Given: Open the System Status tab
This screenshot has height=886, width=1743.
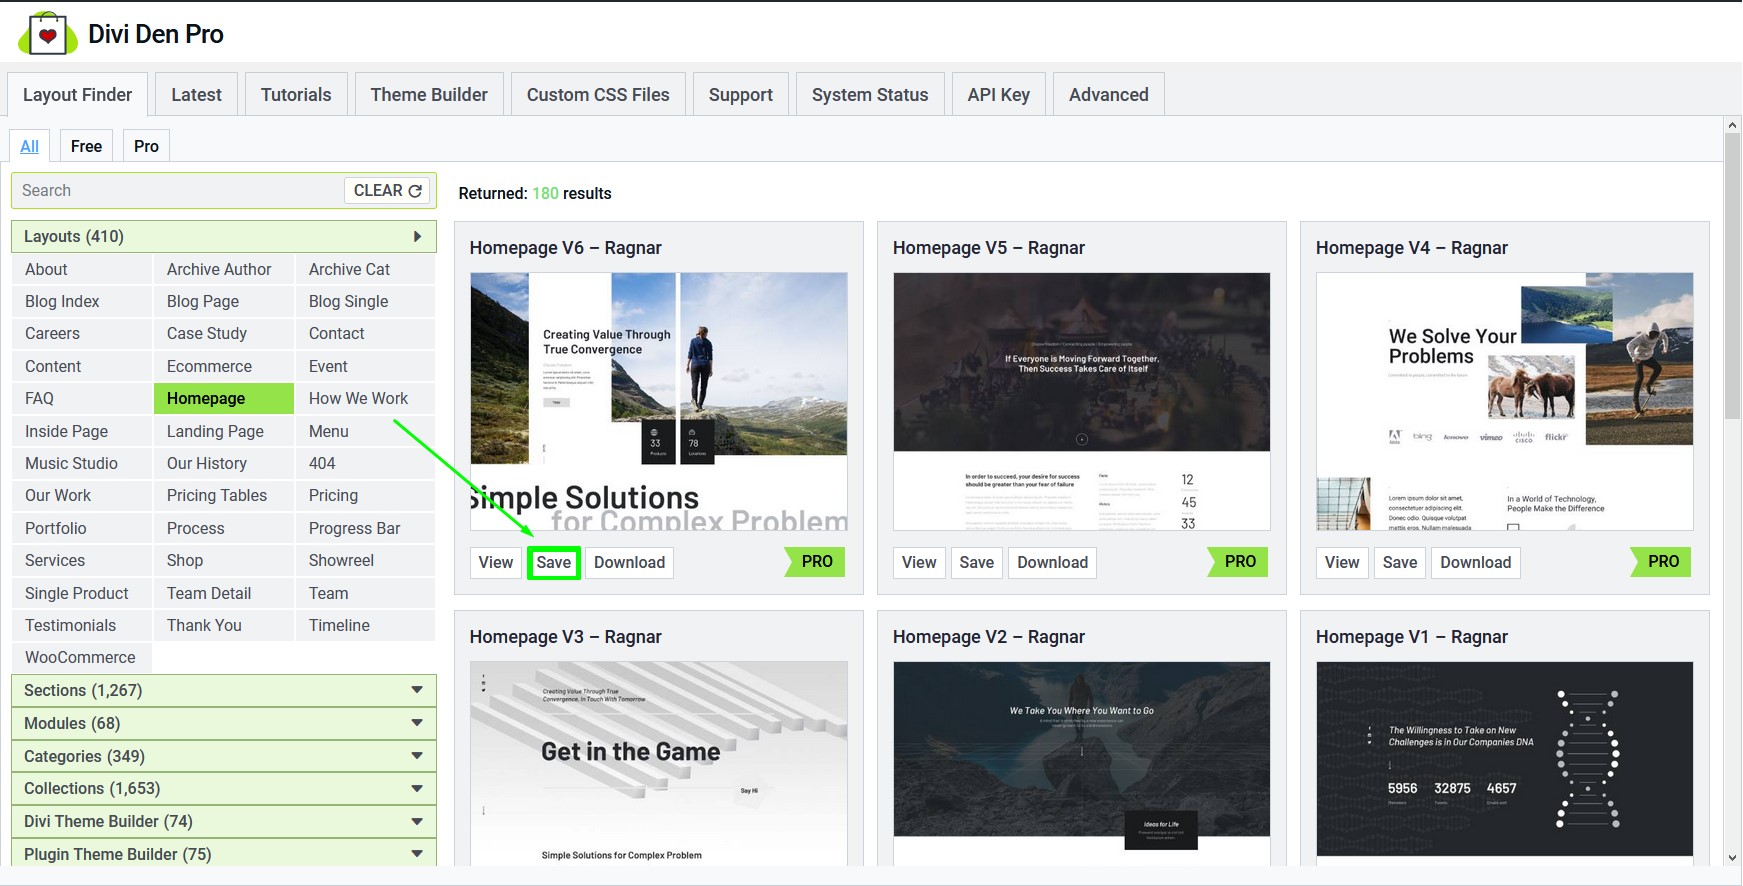Looking at the screenshot, I should 869,95.
